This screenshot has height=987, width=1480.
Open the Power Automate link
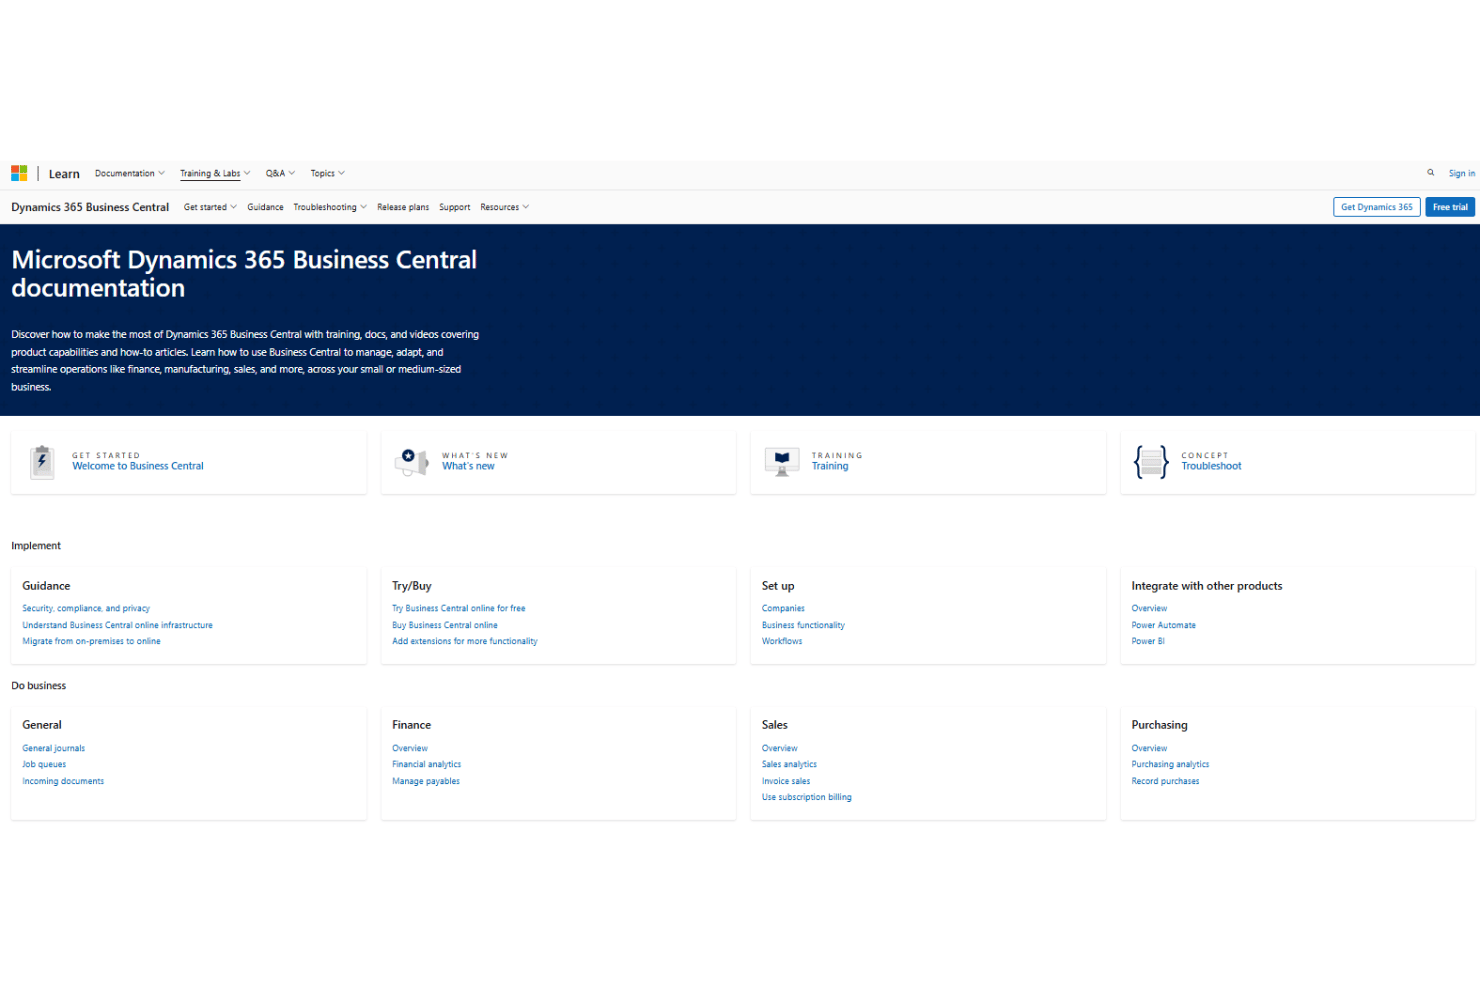[1163, 625]
